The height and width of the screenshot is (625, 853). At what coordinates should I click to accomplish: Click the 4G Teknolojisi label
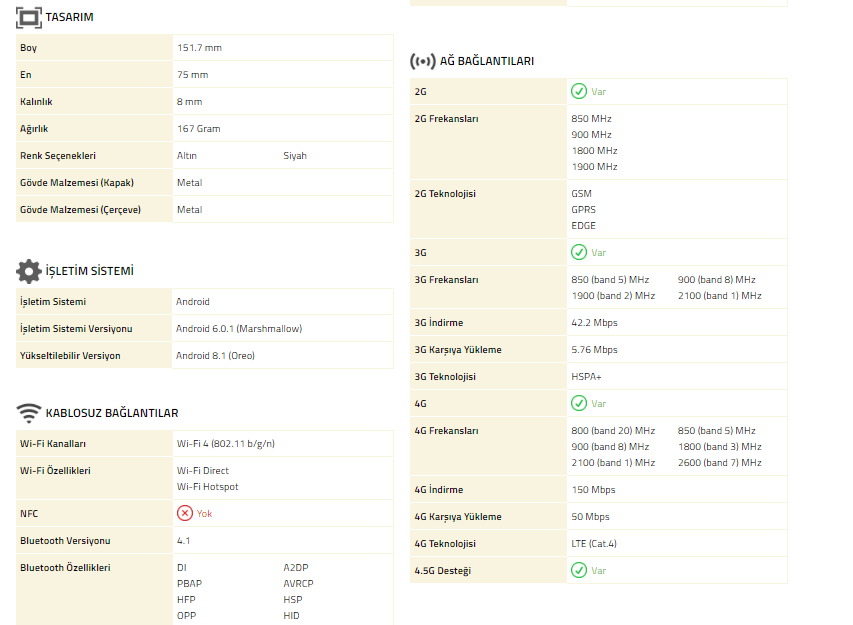445,544
